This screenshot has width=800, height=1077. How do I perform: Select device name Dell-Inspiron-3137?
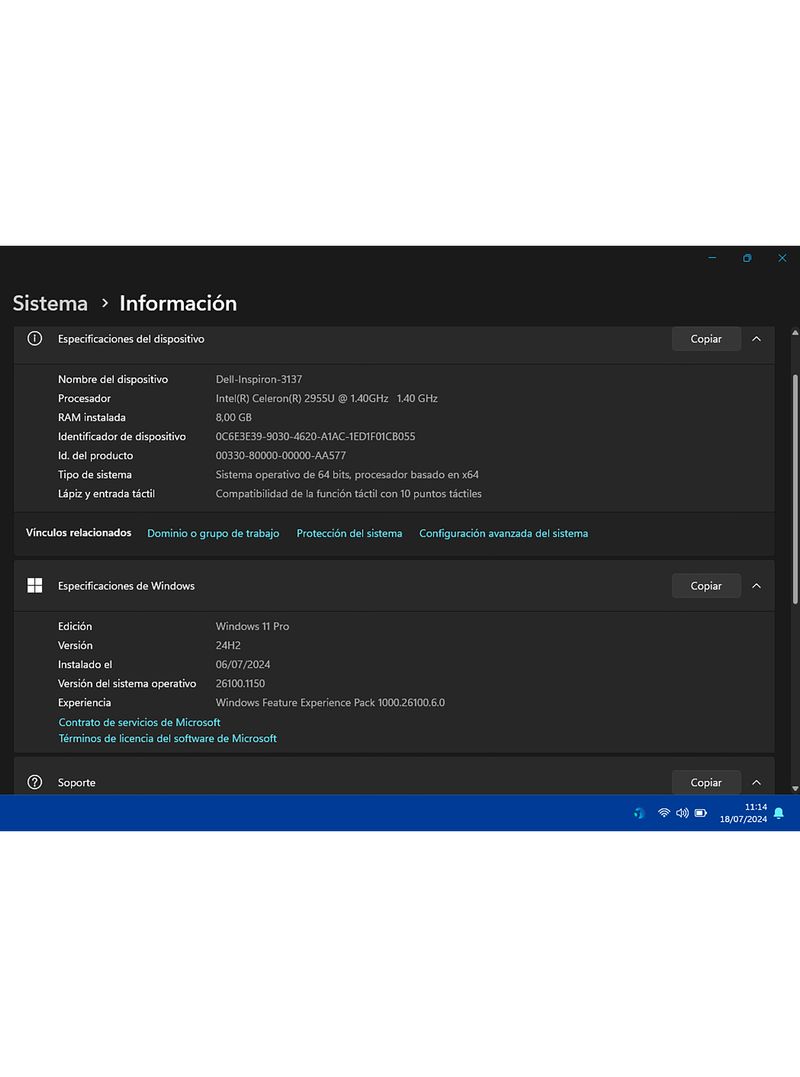tap(259, 379)
